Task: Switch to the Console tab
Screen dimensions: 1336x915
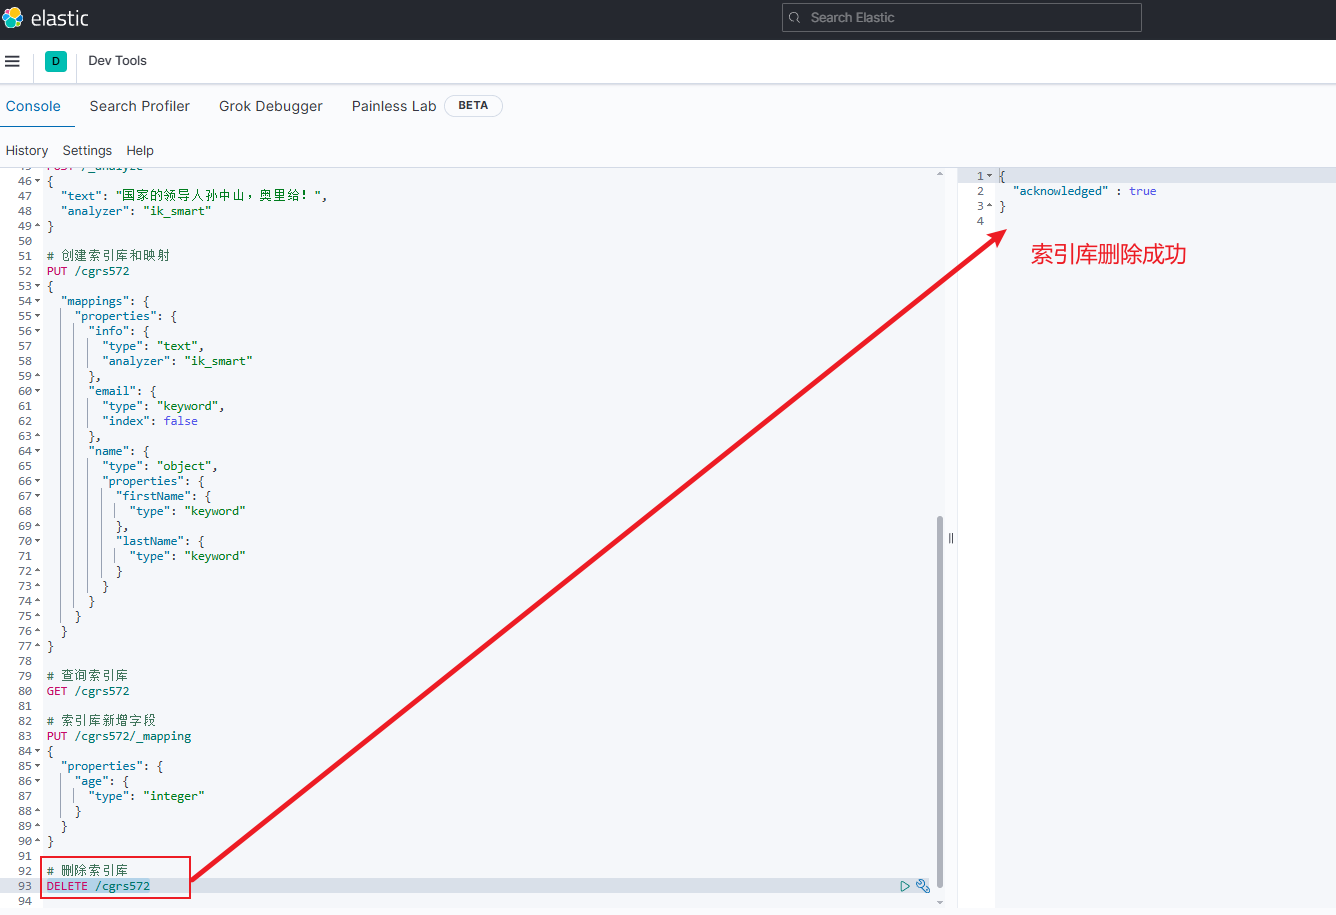Action: point(33,106)
